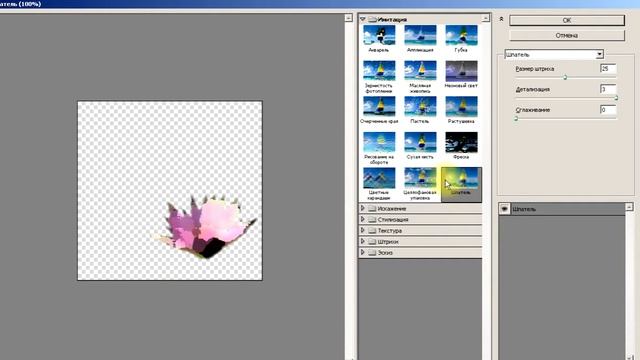
Task: Select the Рисование на обороте thumbnail
Action: point(379,142)
